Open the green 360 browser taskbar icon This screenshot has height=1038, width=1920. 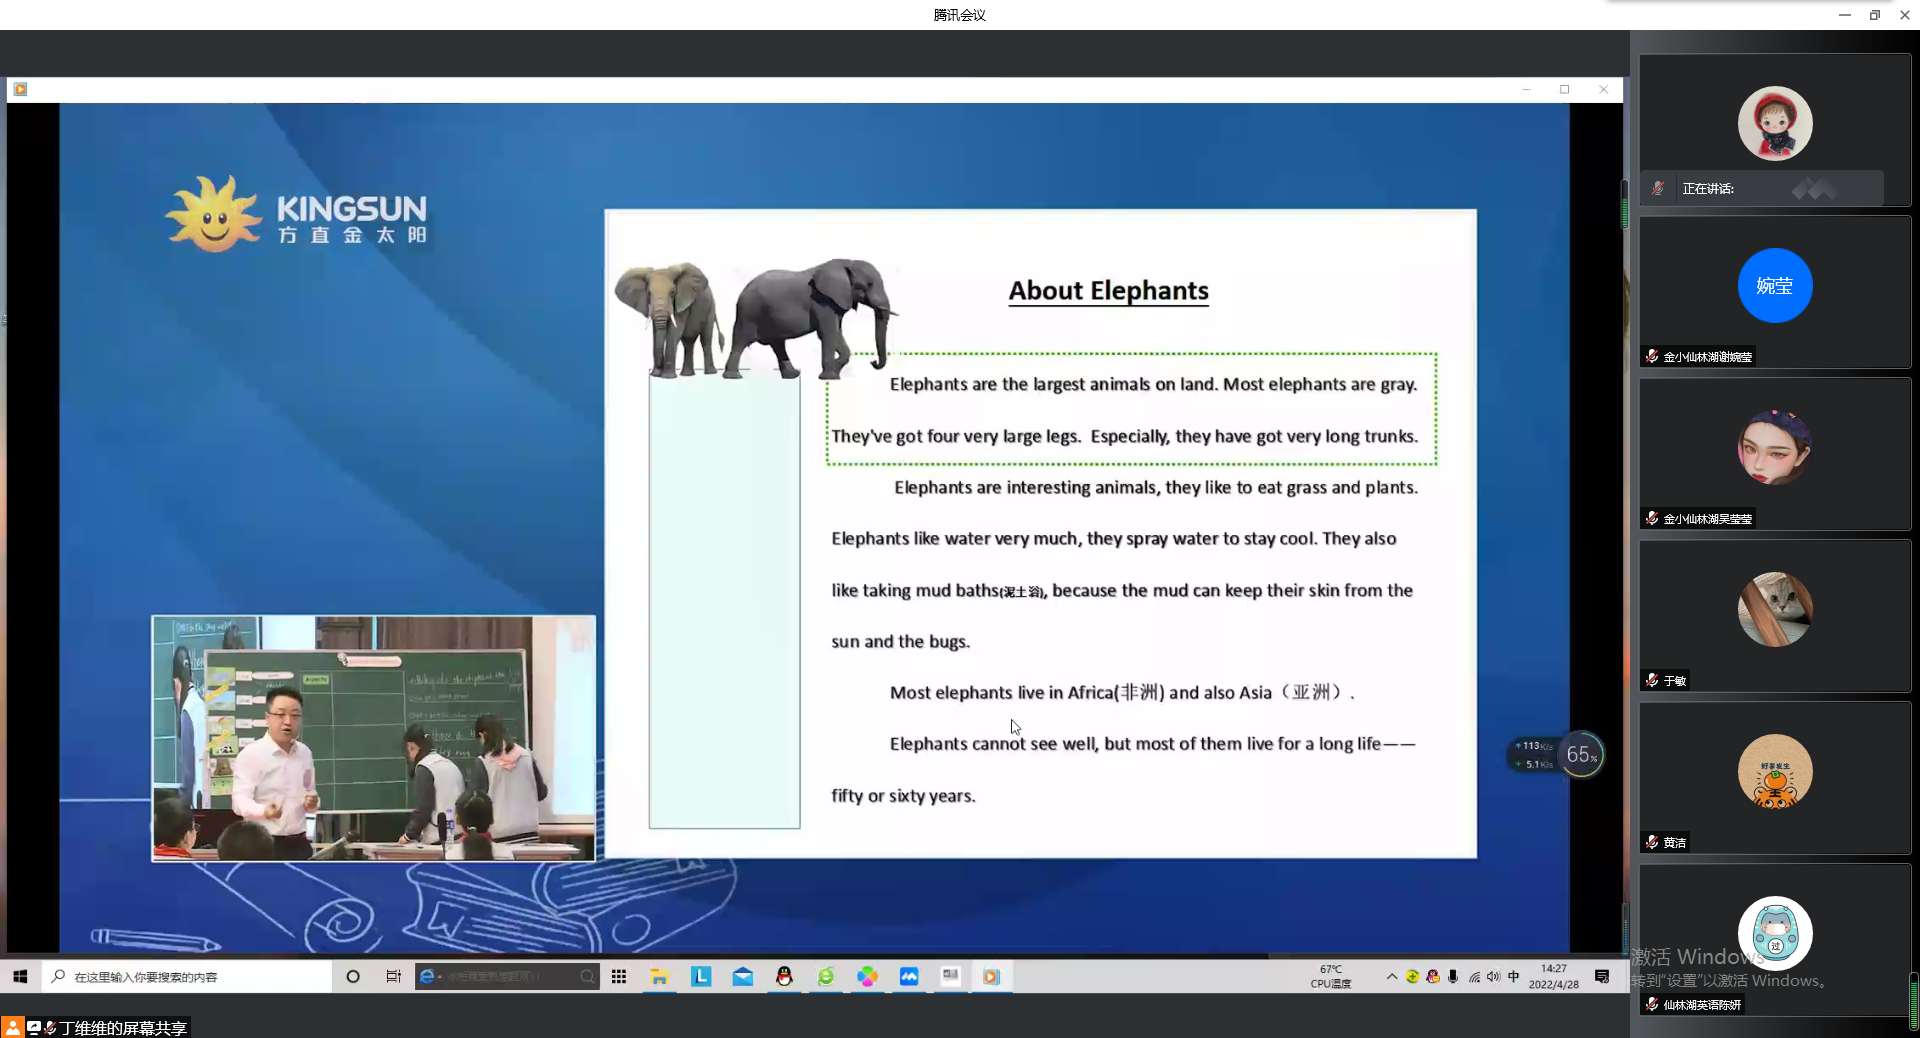[826, 976]
